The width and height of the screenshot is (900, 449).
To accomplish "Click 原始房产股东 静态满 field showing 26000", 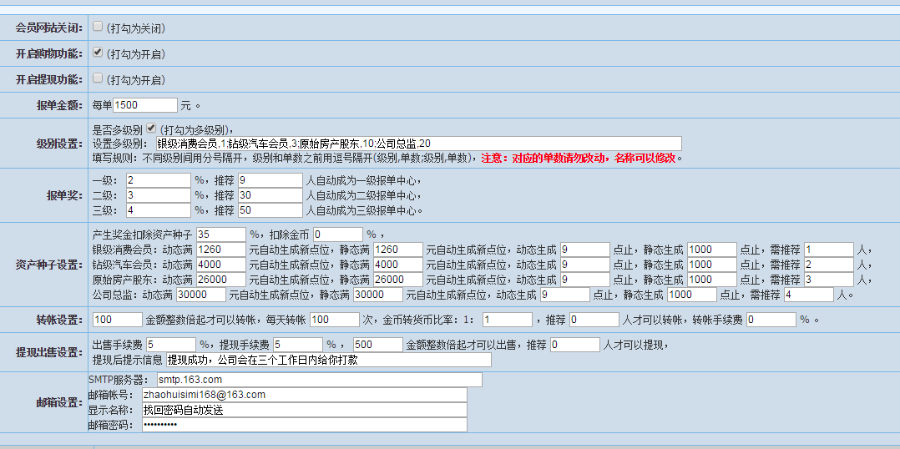I will click(x=398, y=280).
